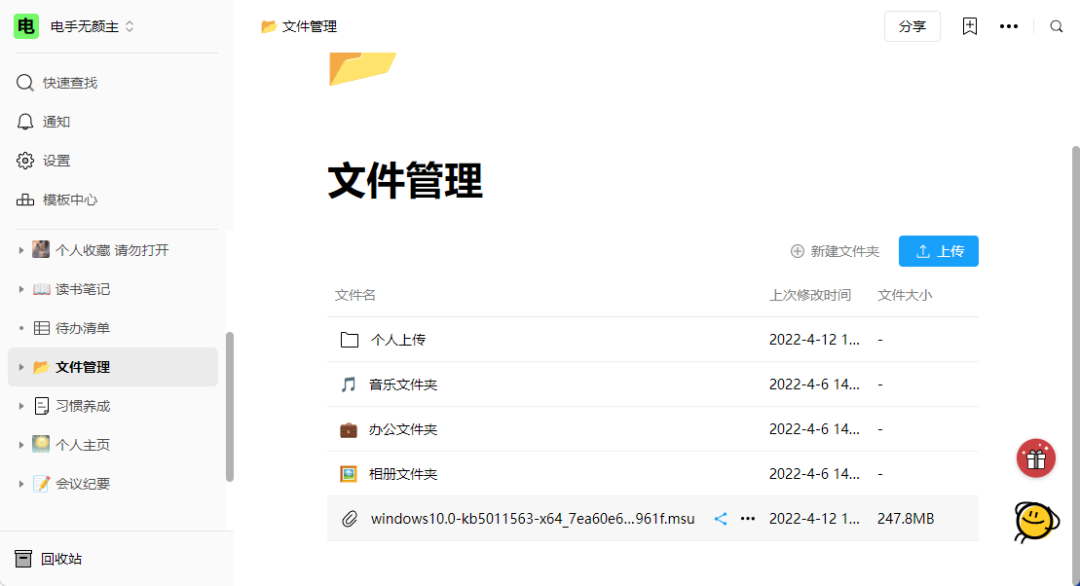Open 设置 settings from sidebar
Viewport: 1080px width, 586px height.
coord(55,160)
